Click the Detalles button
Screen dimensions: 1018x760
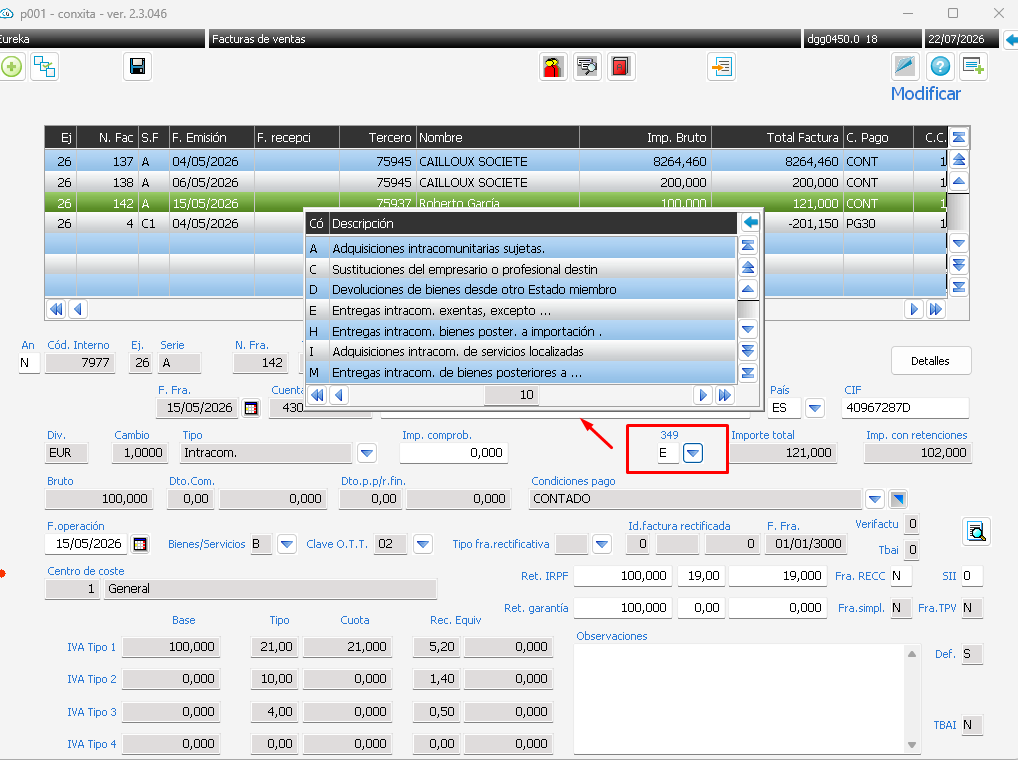click(930, 361)
